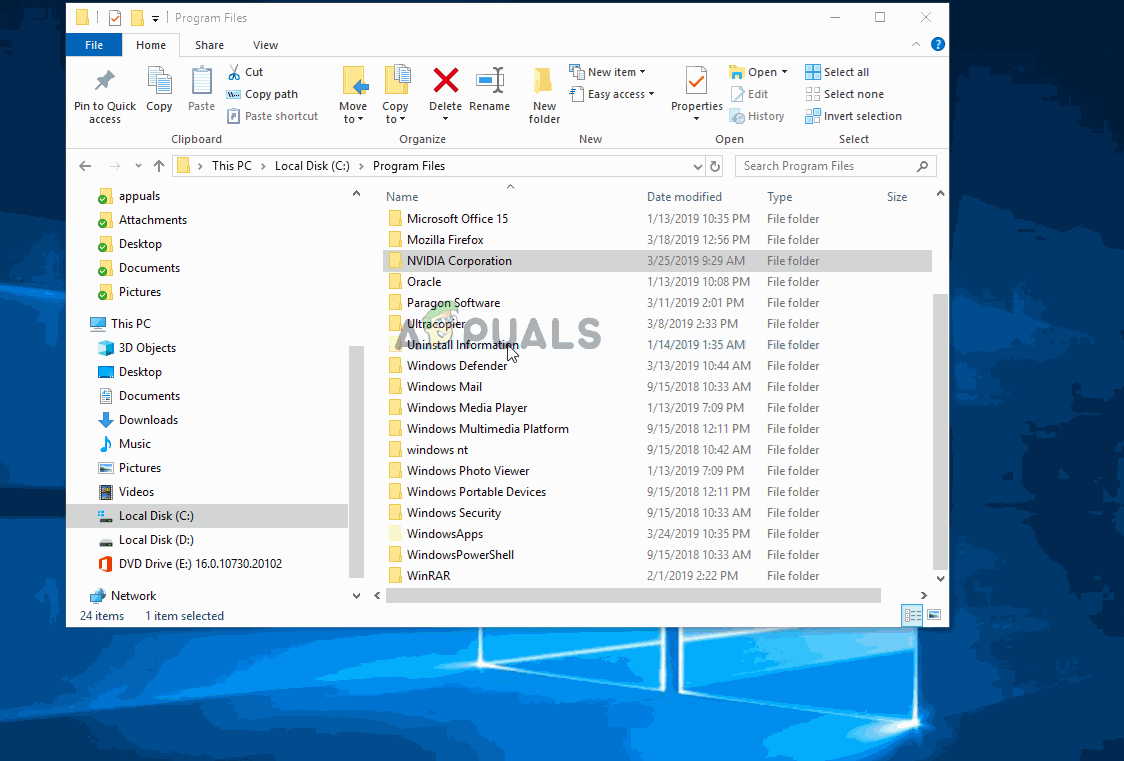This screenshot has width=1124, height=761.
Task: Sort by the Name column header
Action: point(402,196)
